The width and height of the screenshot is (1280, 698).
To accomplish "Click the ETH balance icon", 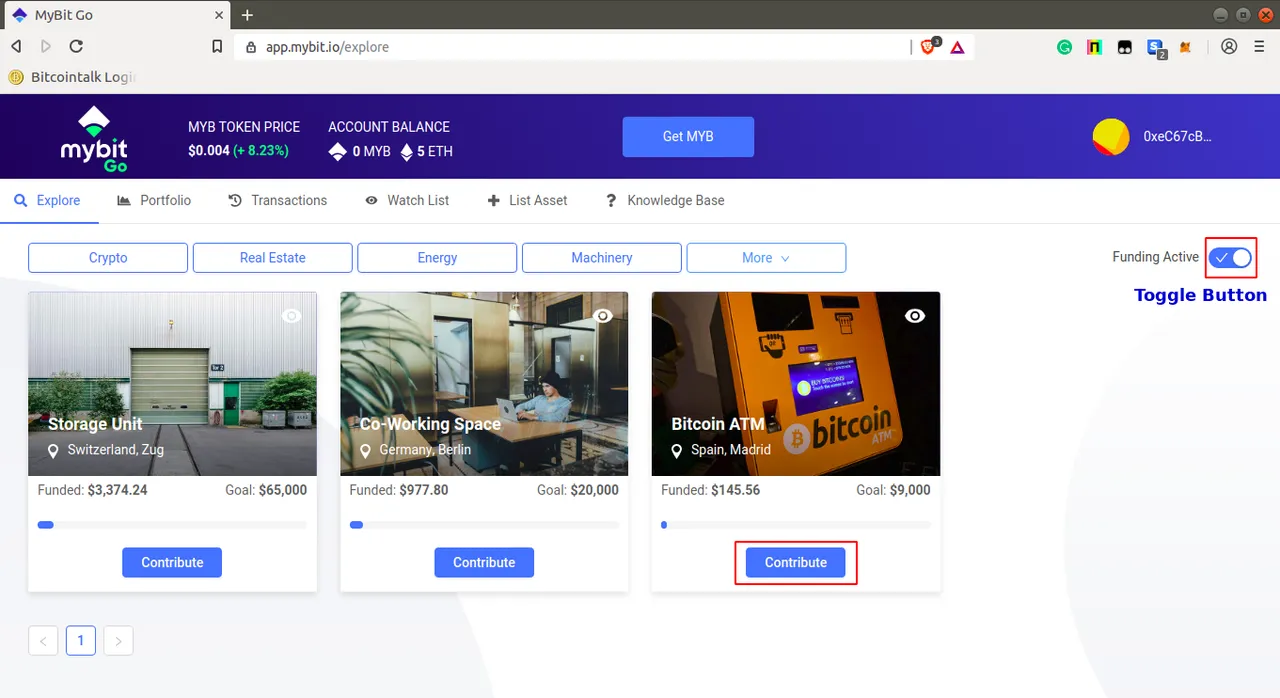I will pyautogui.click(x=407, y=152).
